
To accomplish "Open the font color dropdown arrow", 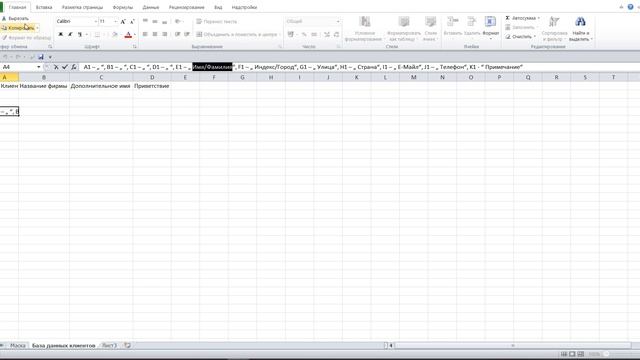I will [x=135, y=34].
